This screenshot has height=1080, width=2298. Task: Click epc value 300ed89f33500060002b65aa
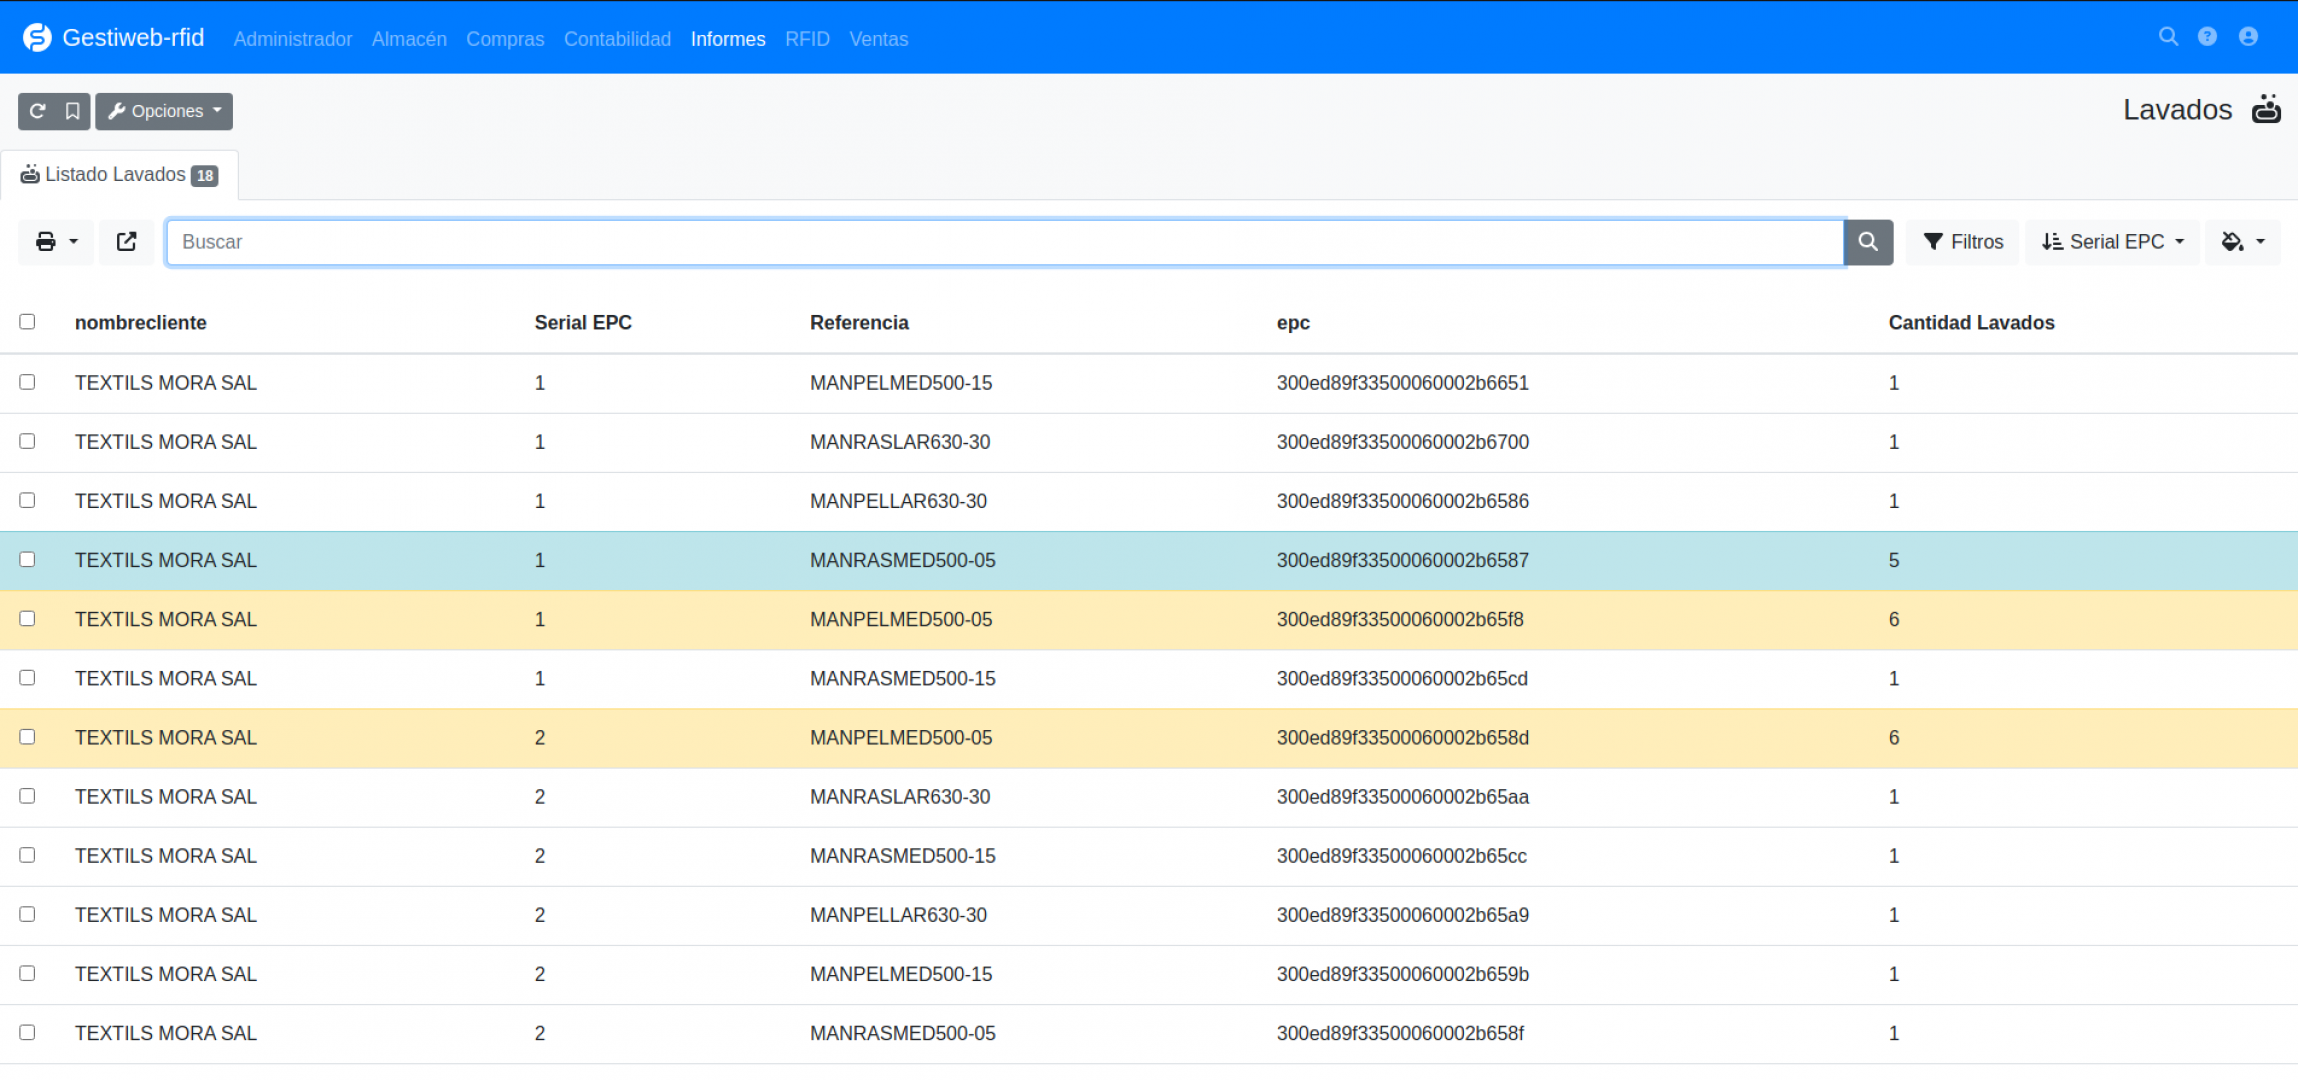(x=1402, y=796)
